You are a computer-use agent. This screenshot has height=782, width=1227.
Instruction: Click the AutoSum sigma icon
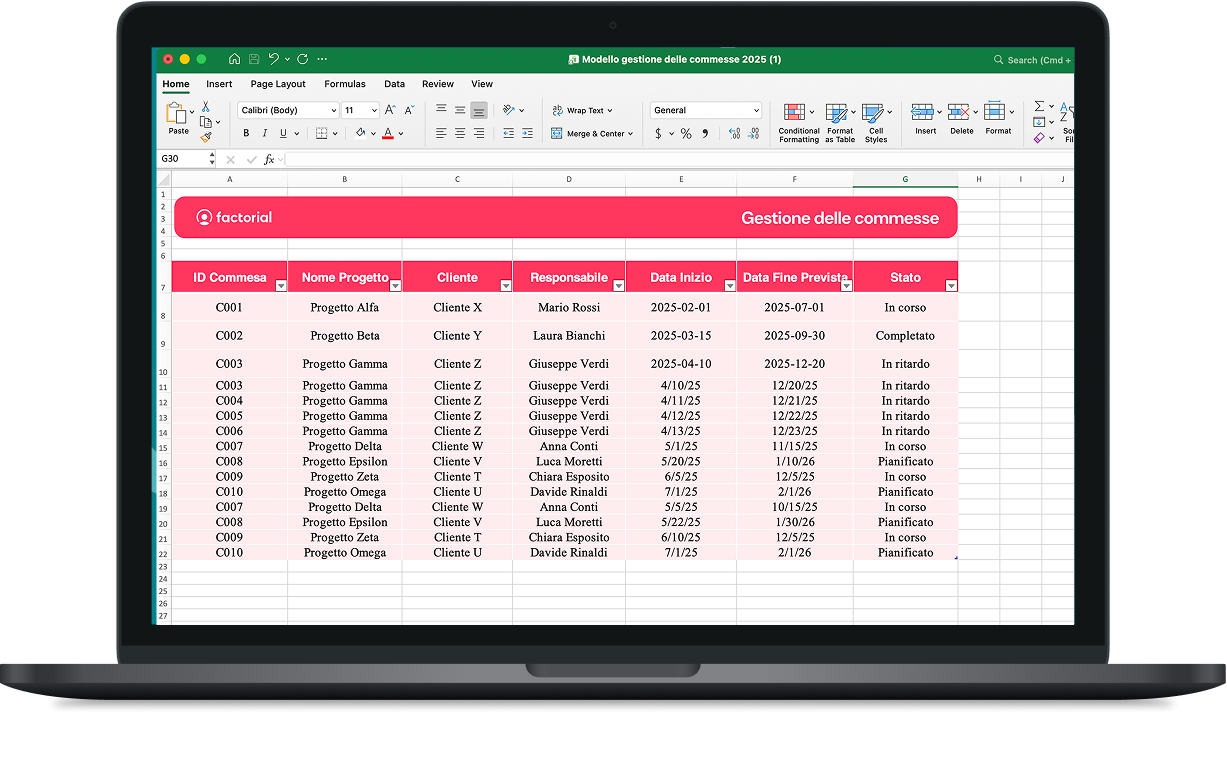[x=1039, y=106]
